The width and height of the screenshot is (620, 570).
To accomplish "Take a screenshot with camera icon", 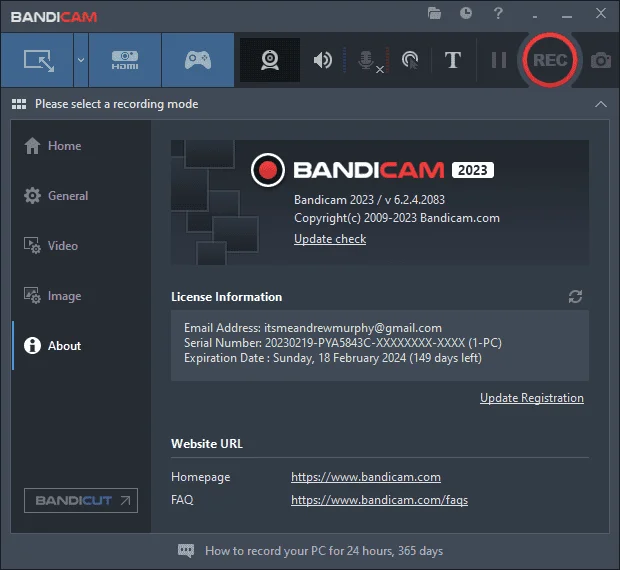I will (601, 60).
